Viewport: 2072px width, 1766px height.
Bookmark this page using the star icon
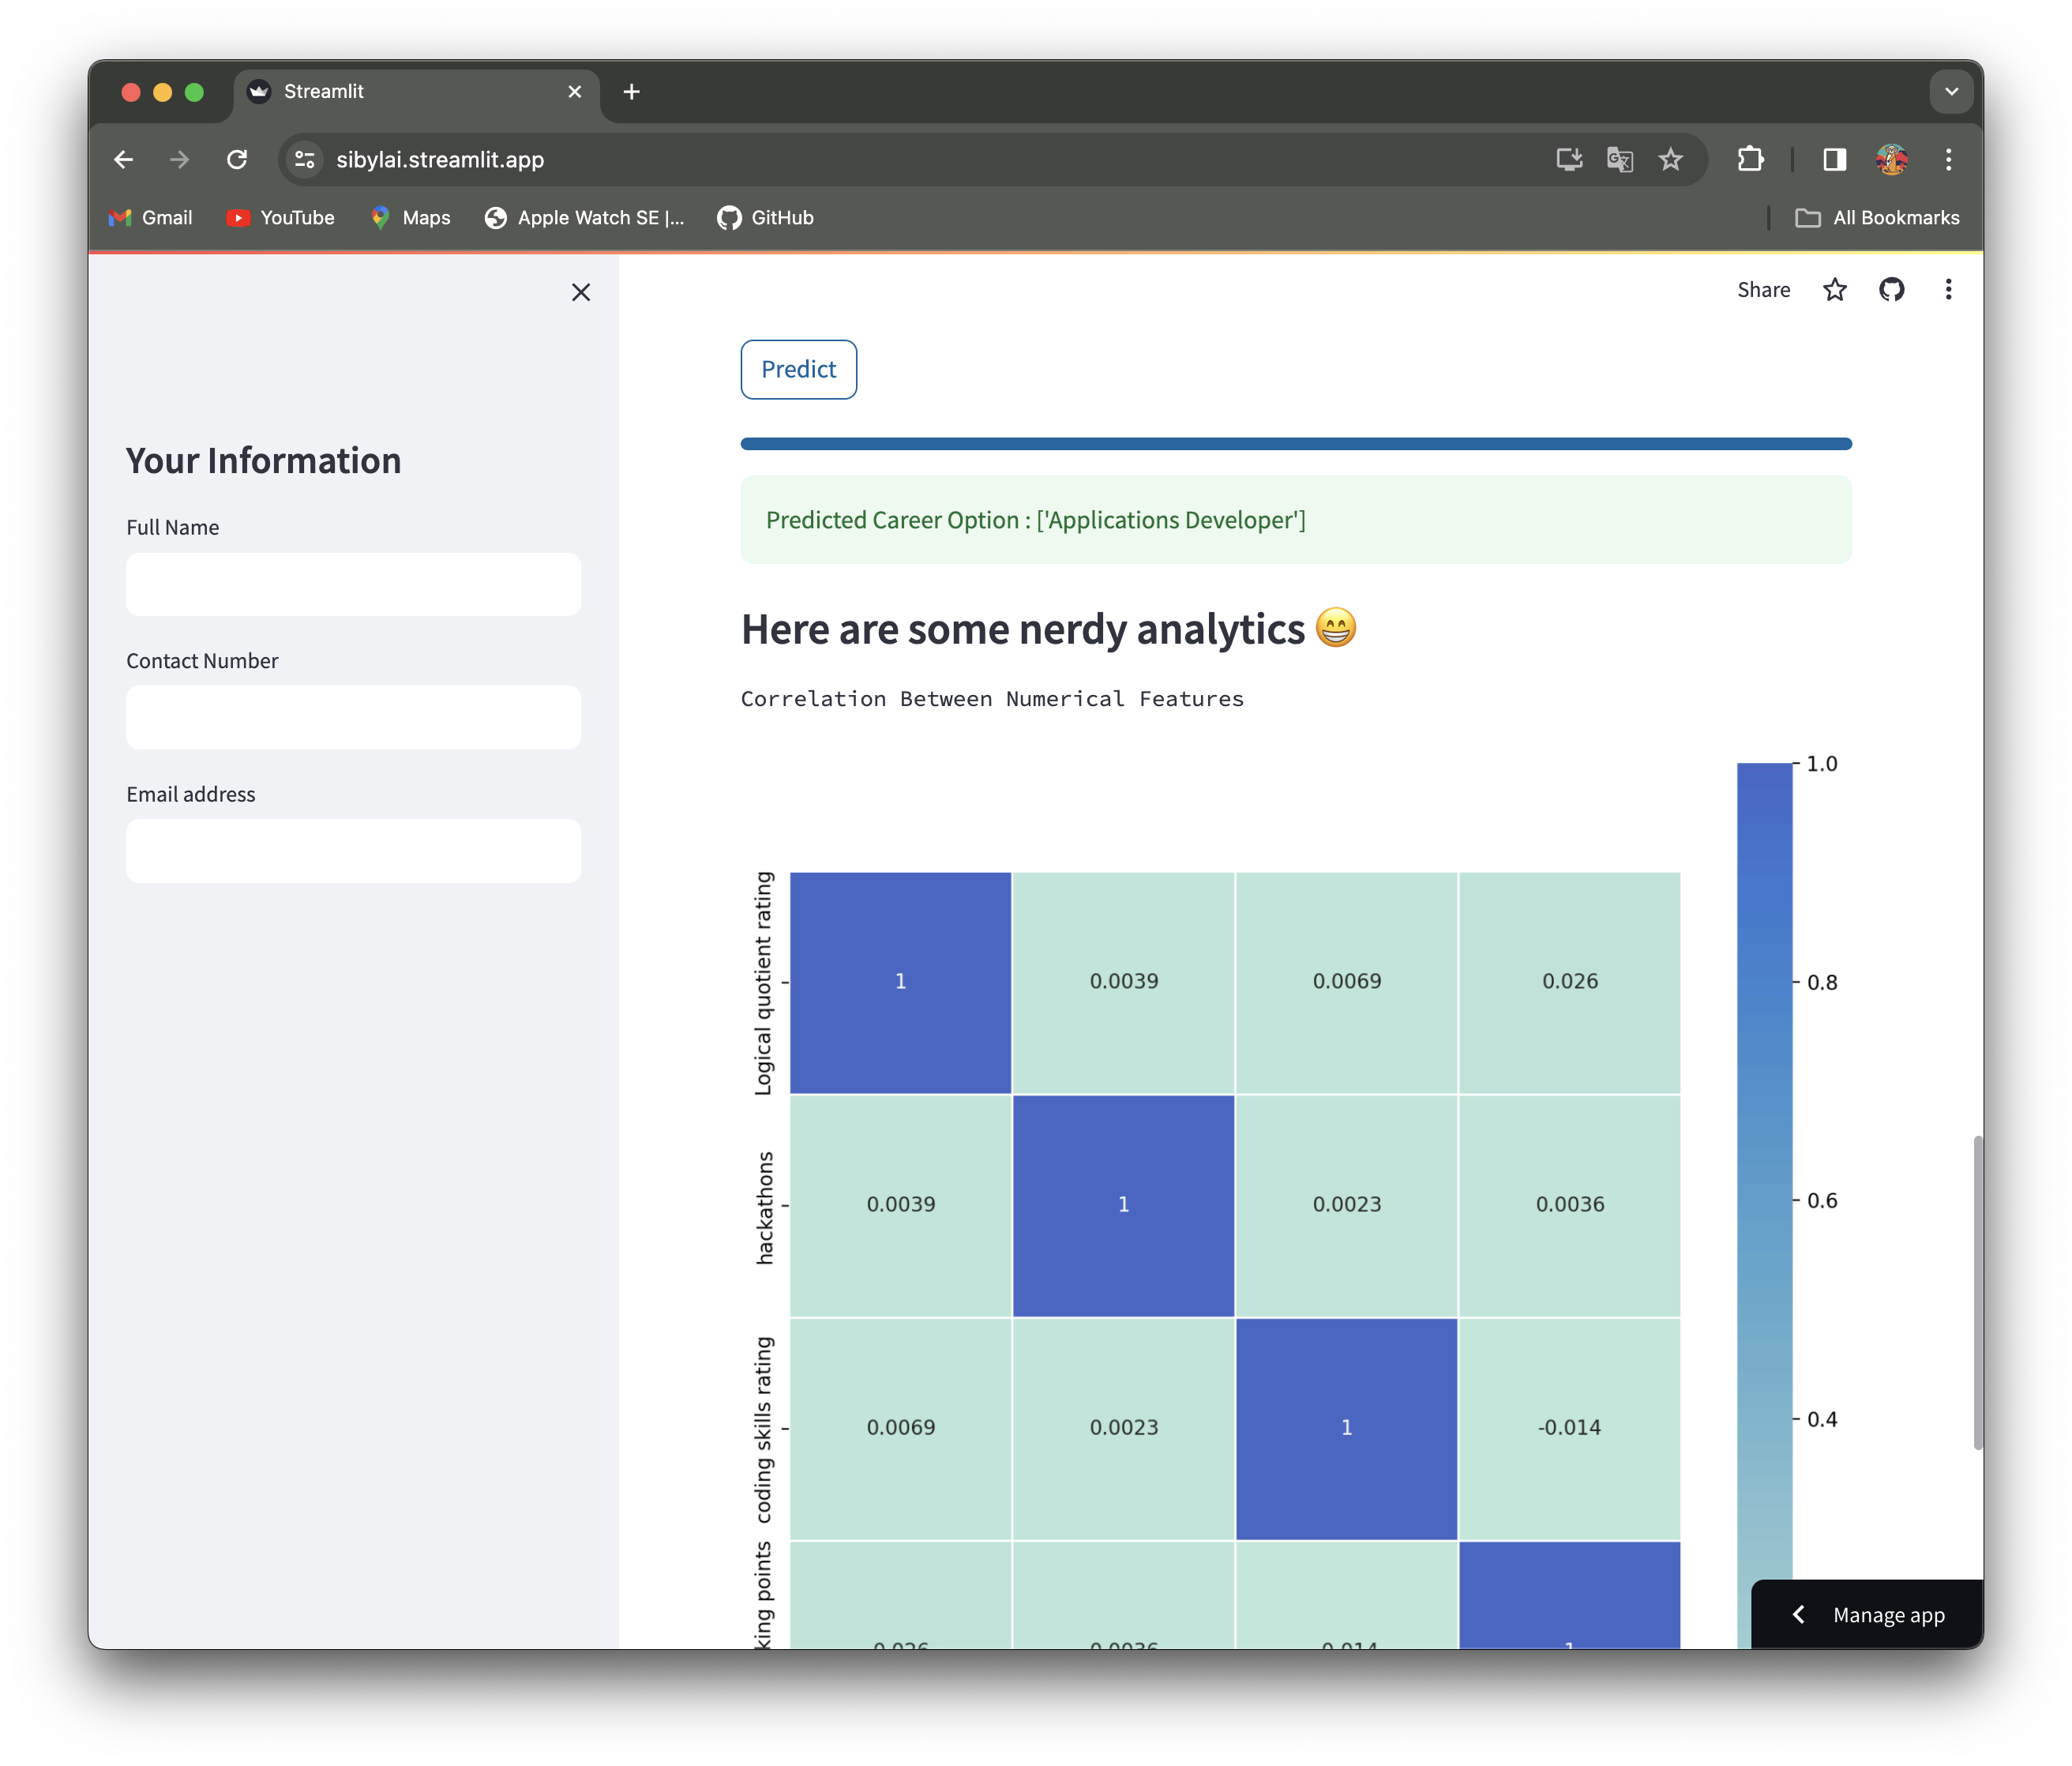[1670, 160]
